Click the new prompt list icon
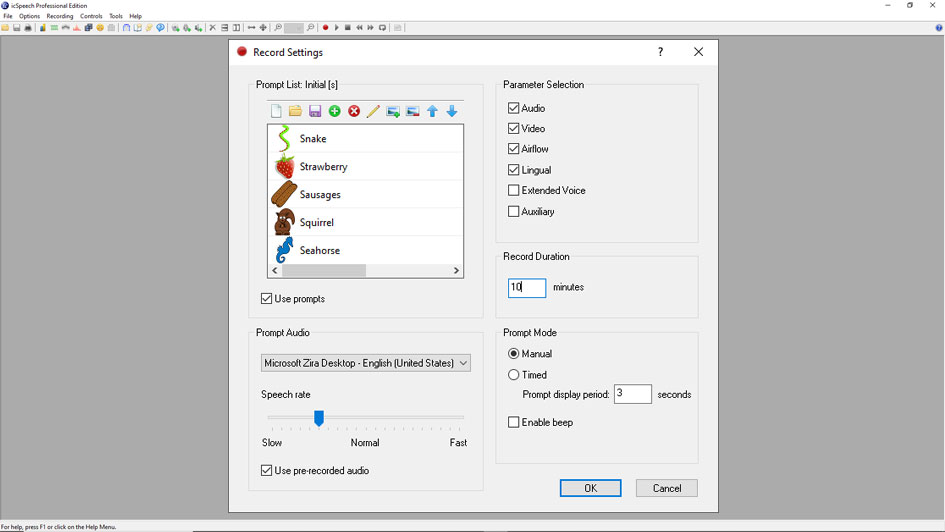The width and height of the screenshot is (945, 532). (x=276, y=111)
